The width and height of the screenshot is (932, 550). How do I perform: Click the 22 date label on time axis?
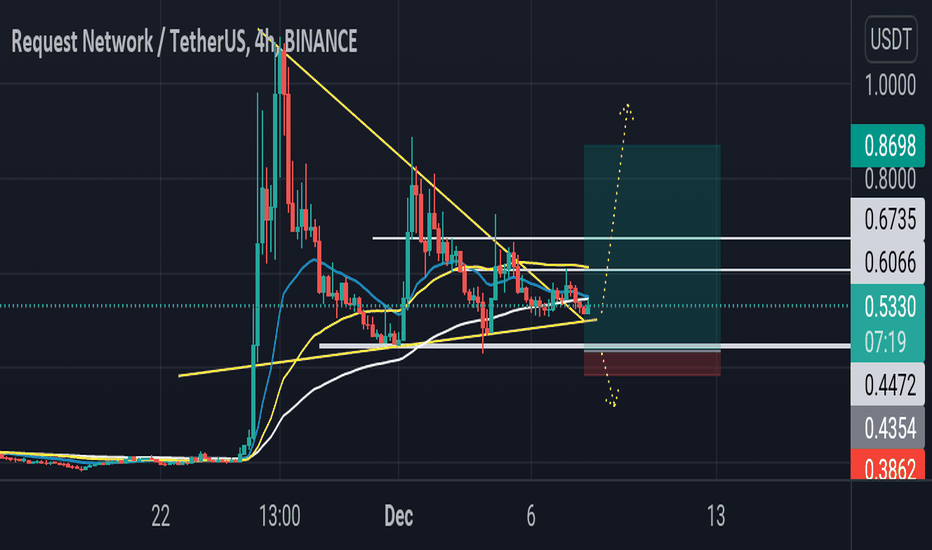pyautogui.click(x=160, y=517)
